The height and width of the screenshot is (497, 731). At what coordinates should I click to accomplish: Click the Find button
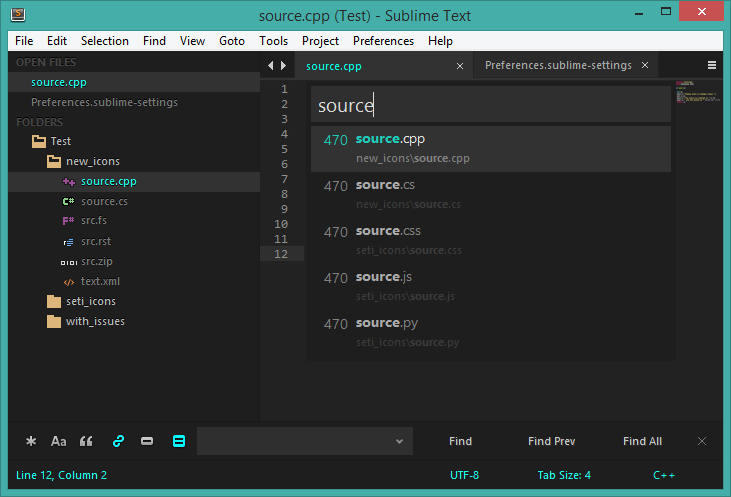(460, 441)
